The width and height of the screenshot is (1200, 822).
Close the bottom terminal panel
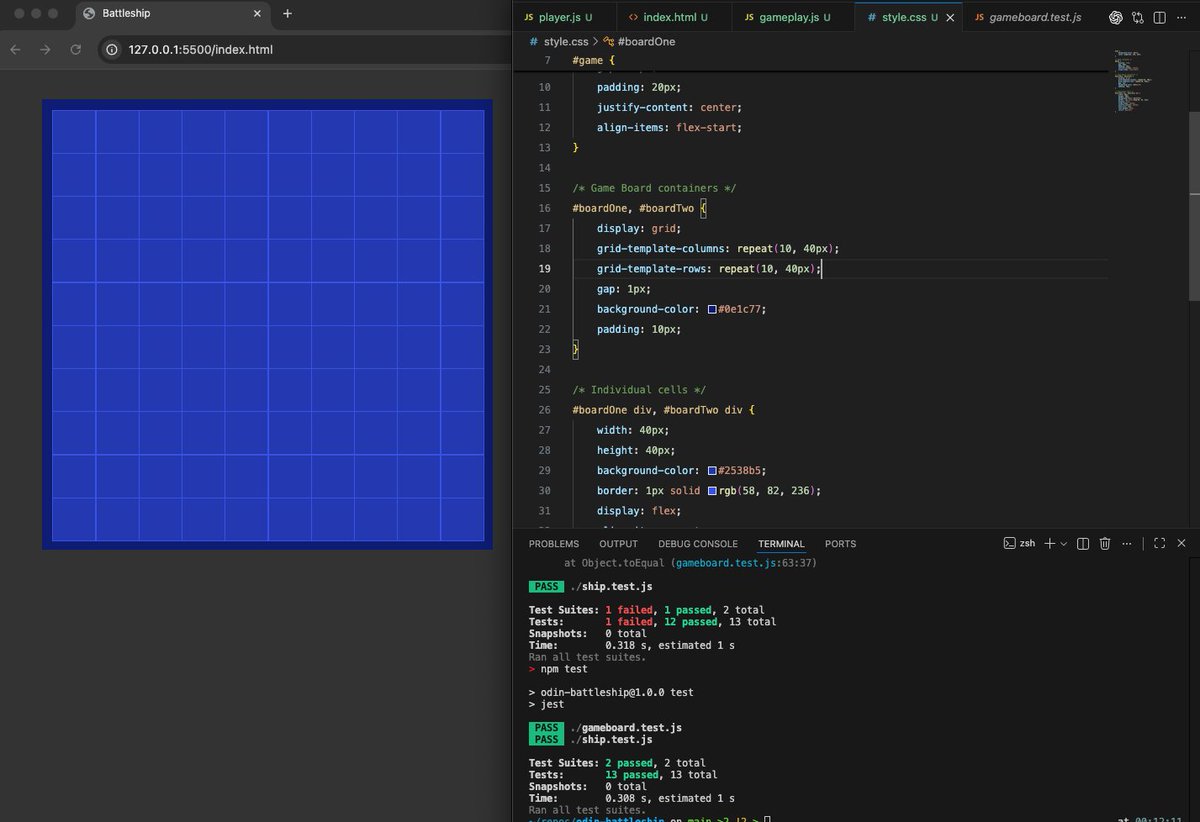coord(1181,543)
